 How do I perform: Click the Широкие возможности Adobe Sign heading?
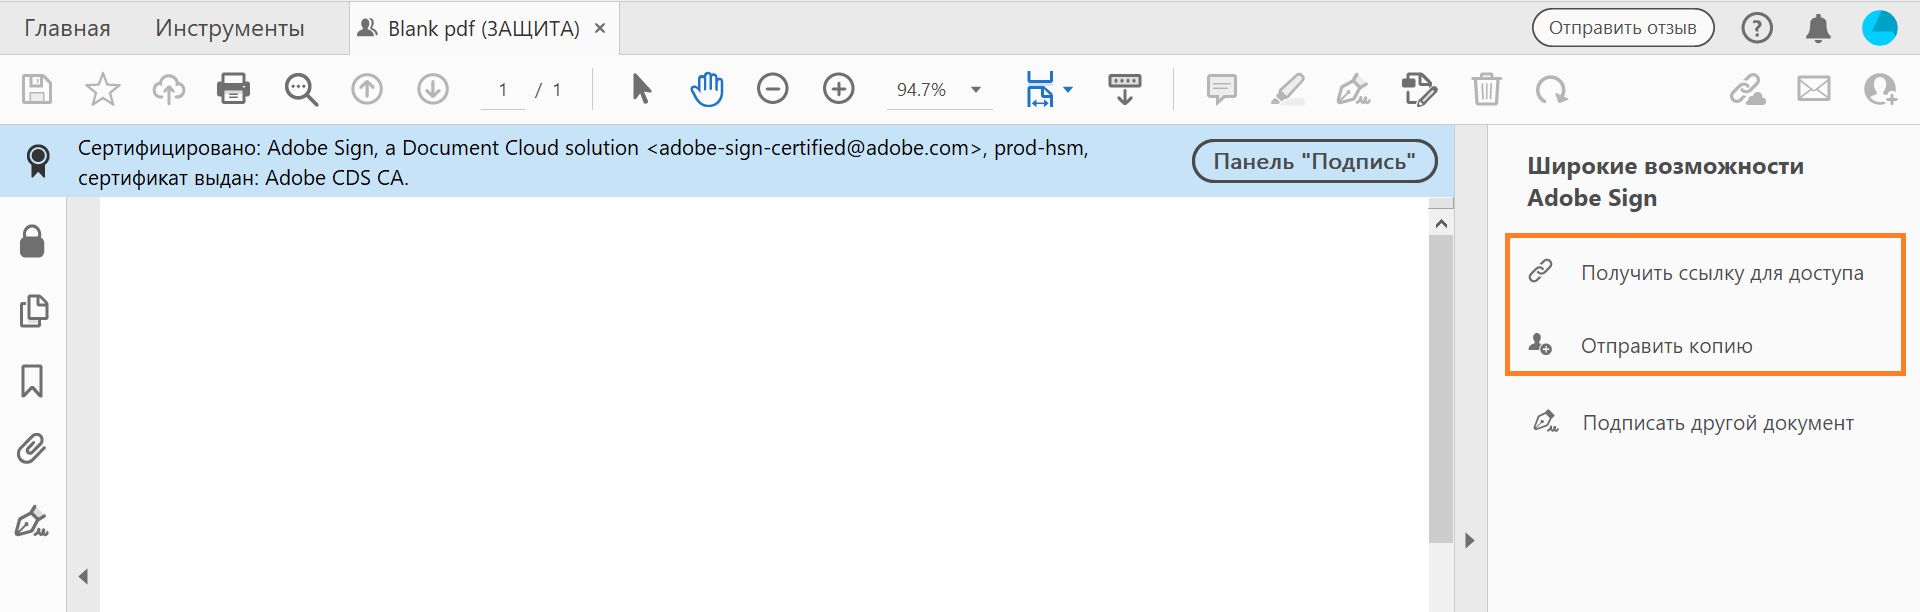point(1665,182)
